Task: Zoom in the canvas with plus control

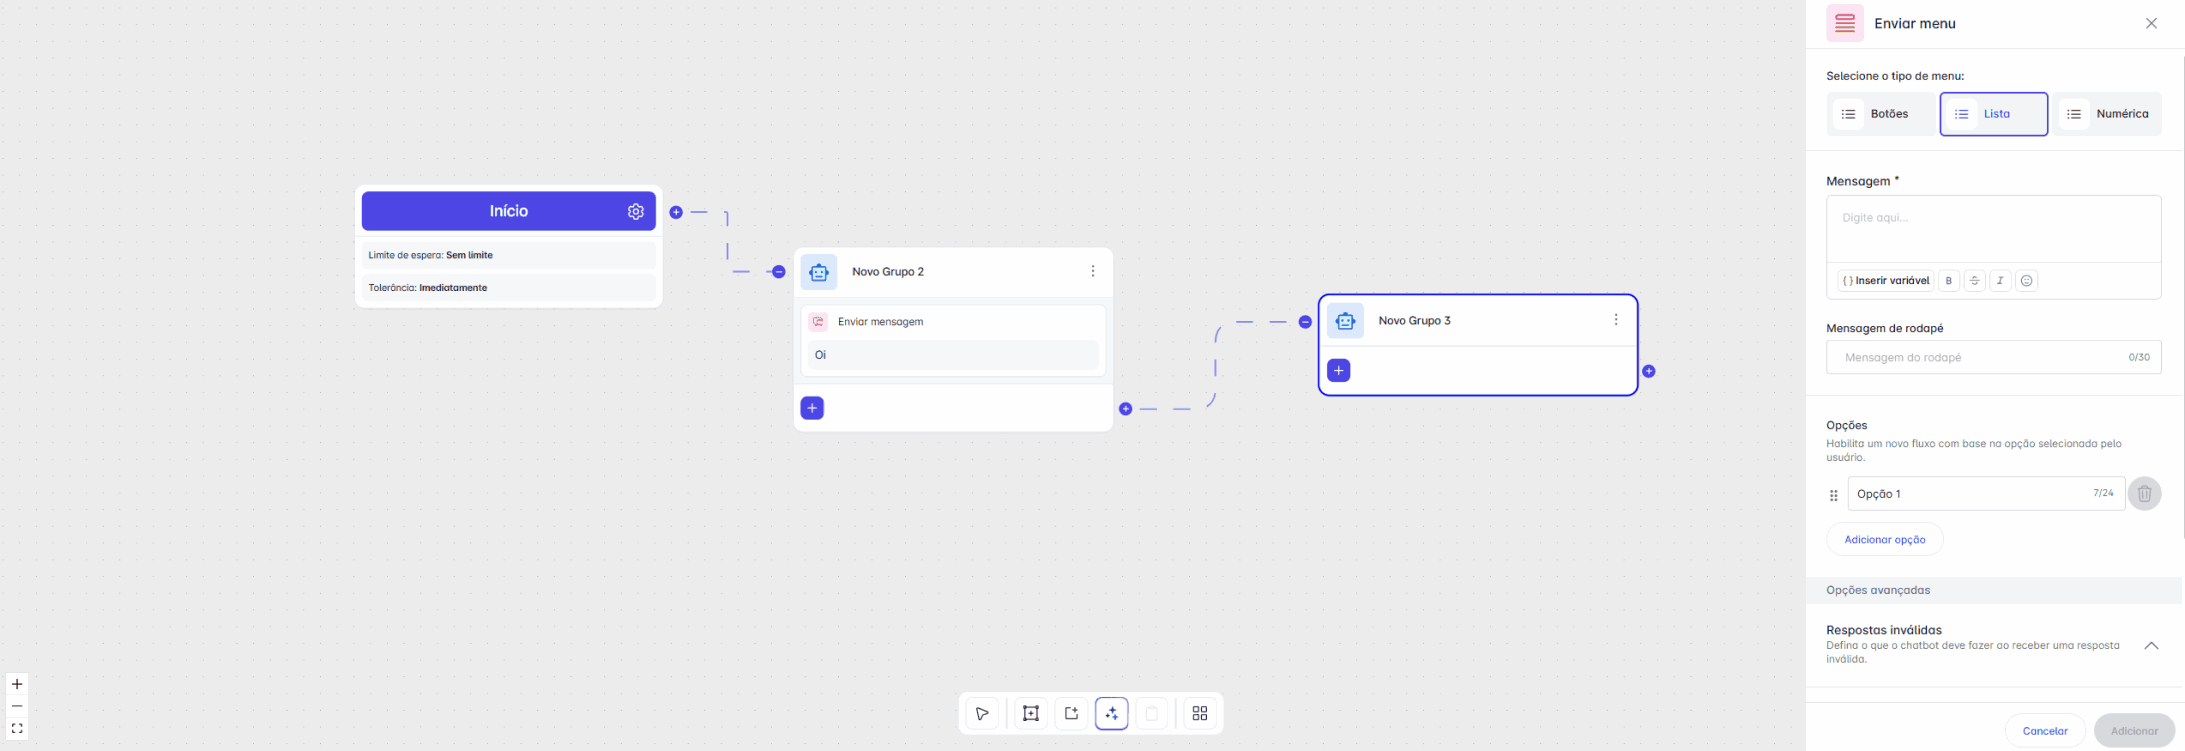Action: coord(17,684)
